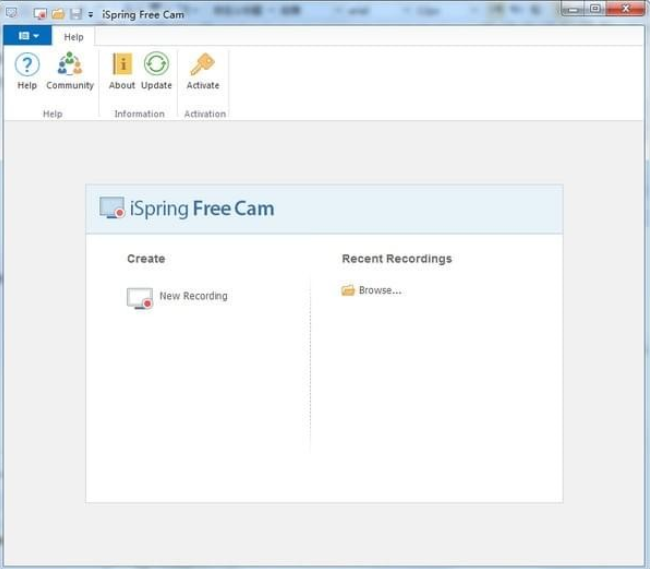Start a New Recording

point(177,298)
